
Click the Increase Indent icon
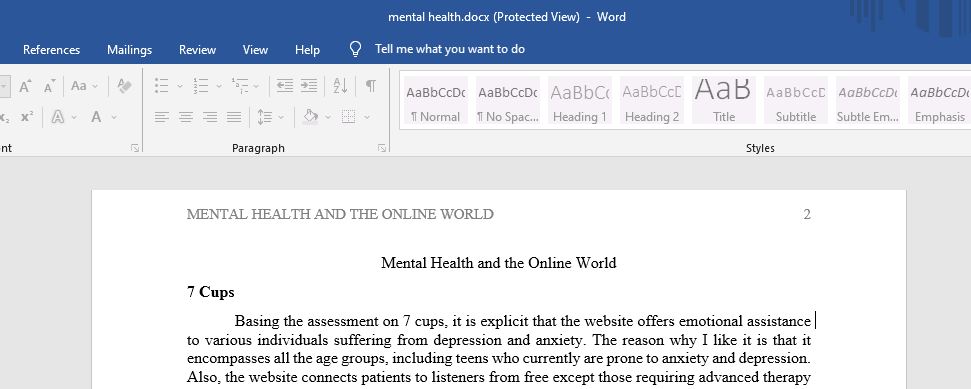(x=309, y=85)
